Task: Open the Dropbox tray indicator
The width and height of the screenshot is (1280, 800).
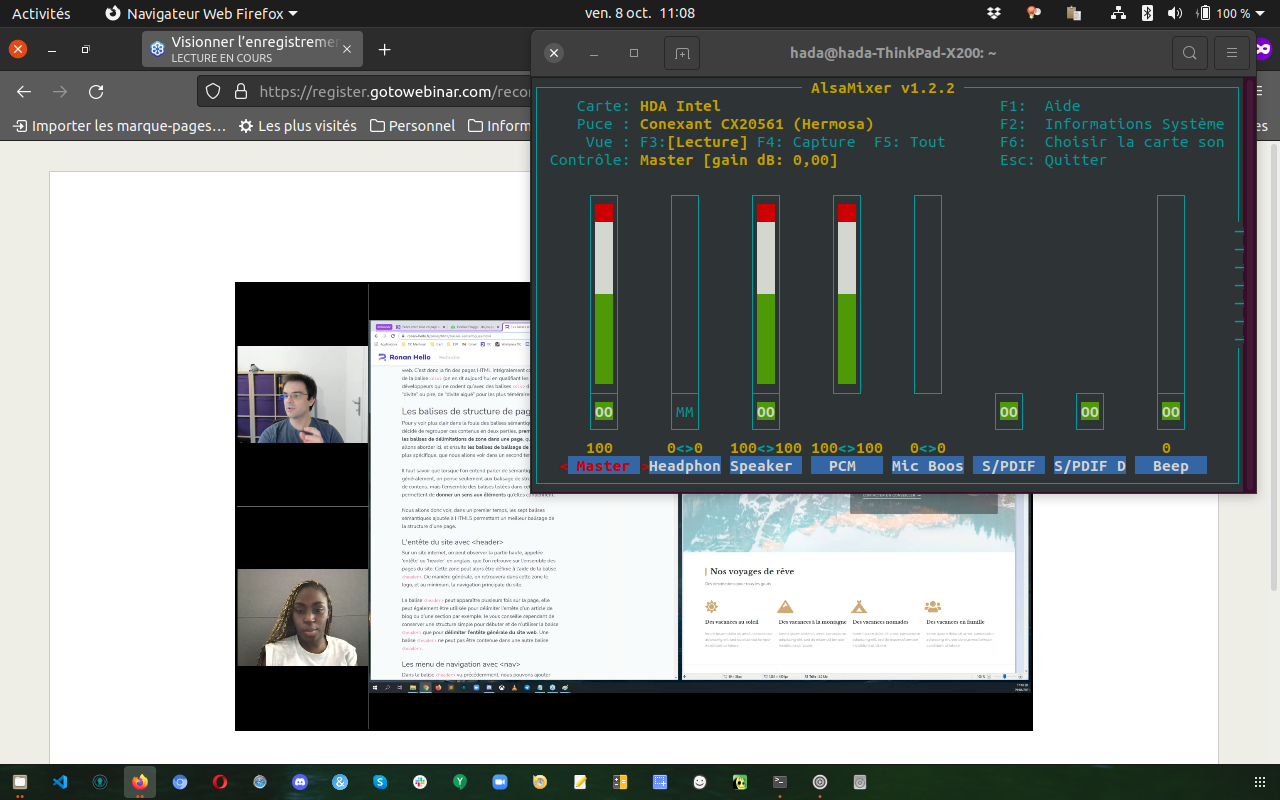Action: 994,13
